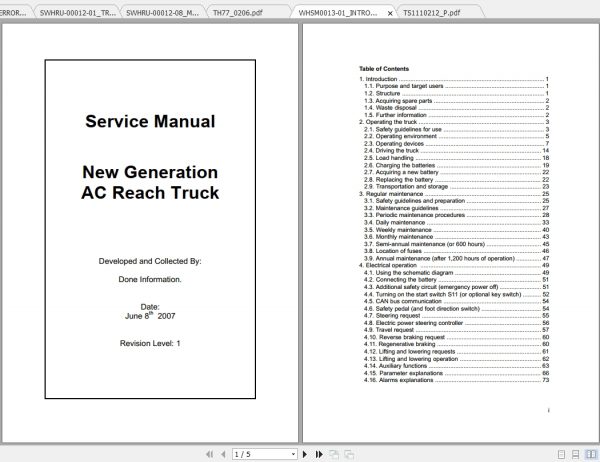This screenshot has width=600, height=462.
Task: Toggle two-page facing layout
Action: point(591,454)
